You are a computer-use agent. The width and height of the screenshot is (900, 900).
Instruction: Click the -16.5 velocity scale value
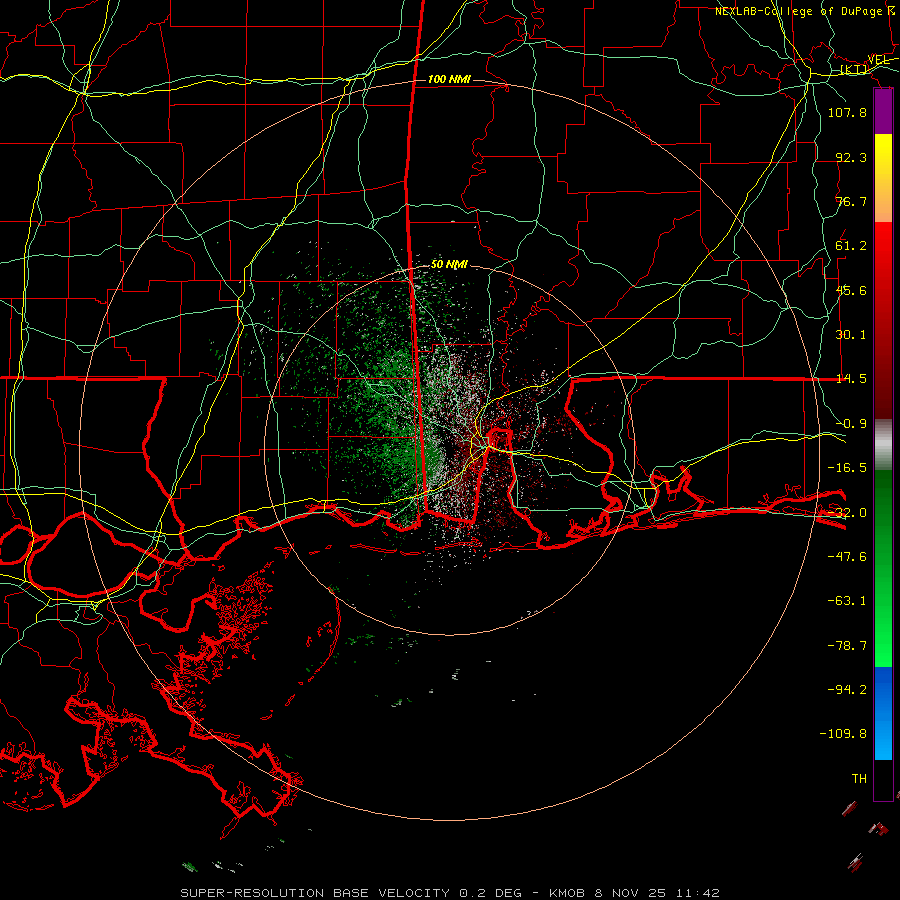[x=847, y=468]
